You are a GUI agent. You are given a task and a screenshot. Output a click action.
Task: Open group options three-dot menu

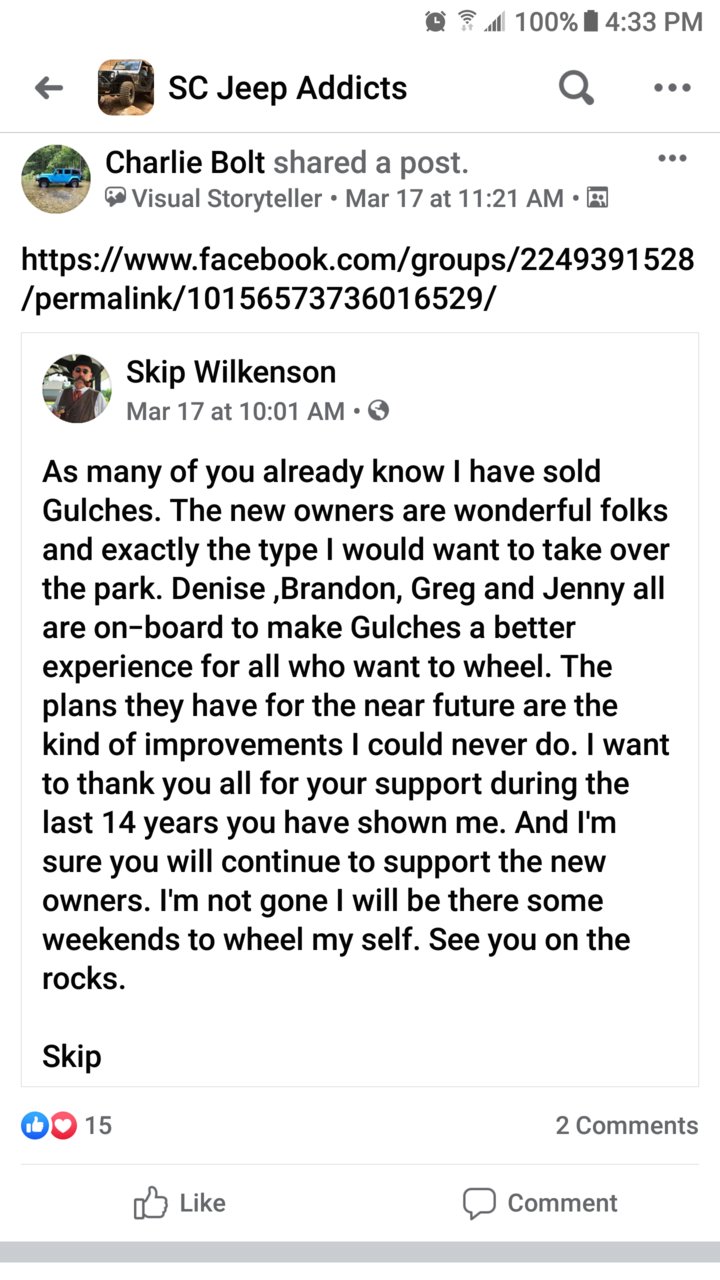[672, 88]
